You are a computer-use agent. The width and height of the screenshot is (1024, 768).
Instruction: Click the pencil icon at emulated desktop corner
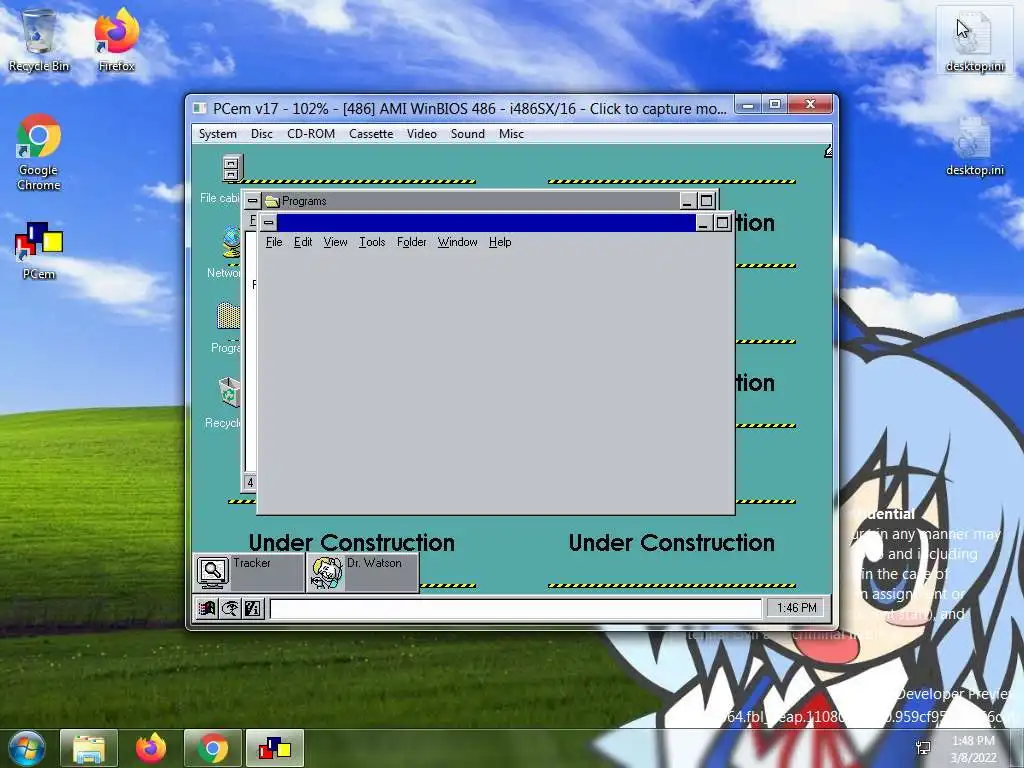[828, 152]
